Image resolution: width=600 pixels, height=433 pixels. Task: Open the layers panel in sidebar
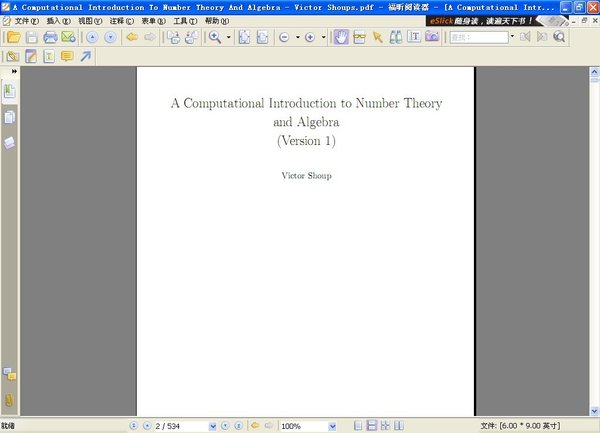click(x=10, y=143)
